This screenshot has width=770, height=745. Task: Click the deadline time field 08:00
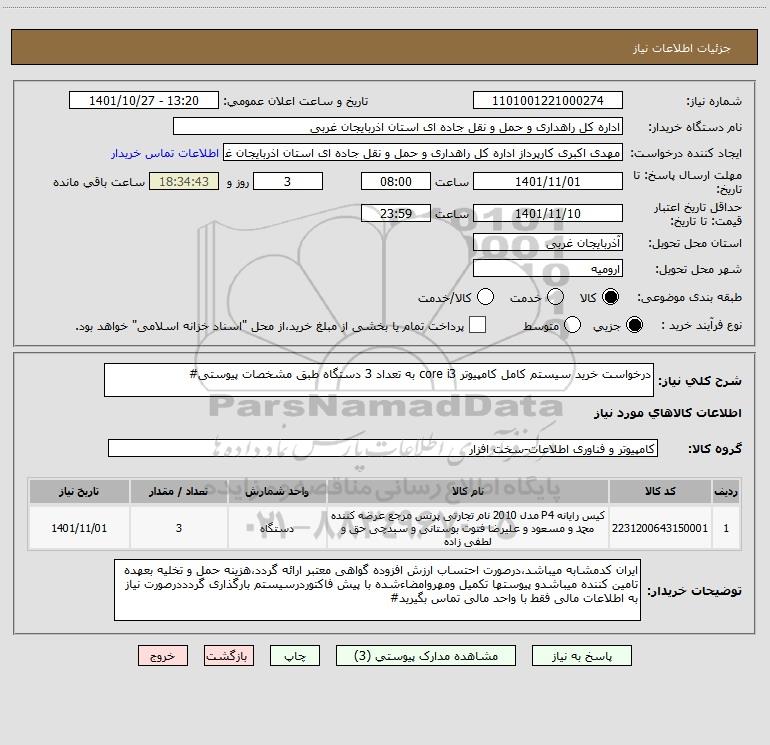396,181
